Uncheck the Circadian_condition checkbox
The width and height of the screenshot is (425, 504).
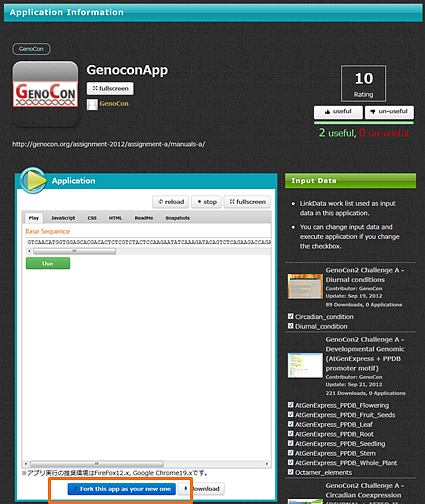click(x=291, y=316)
